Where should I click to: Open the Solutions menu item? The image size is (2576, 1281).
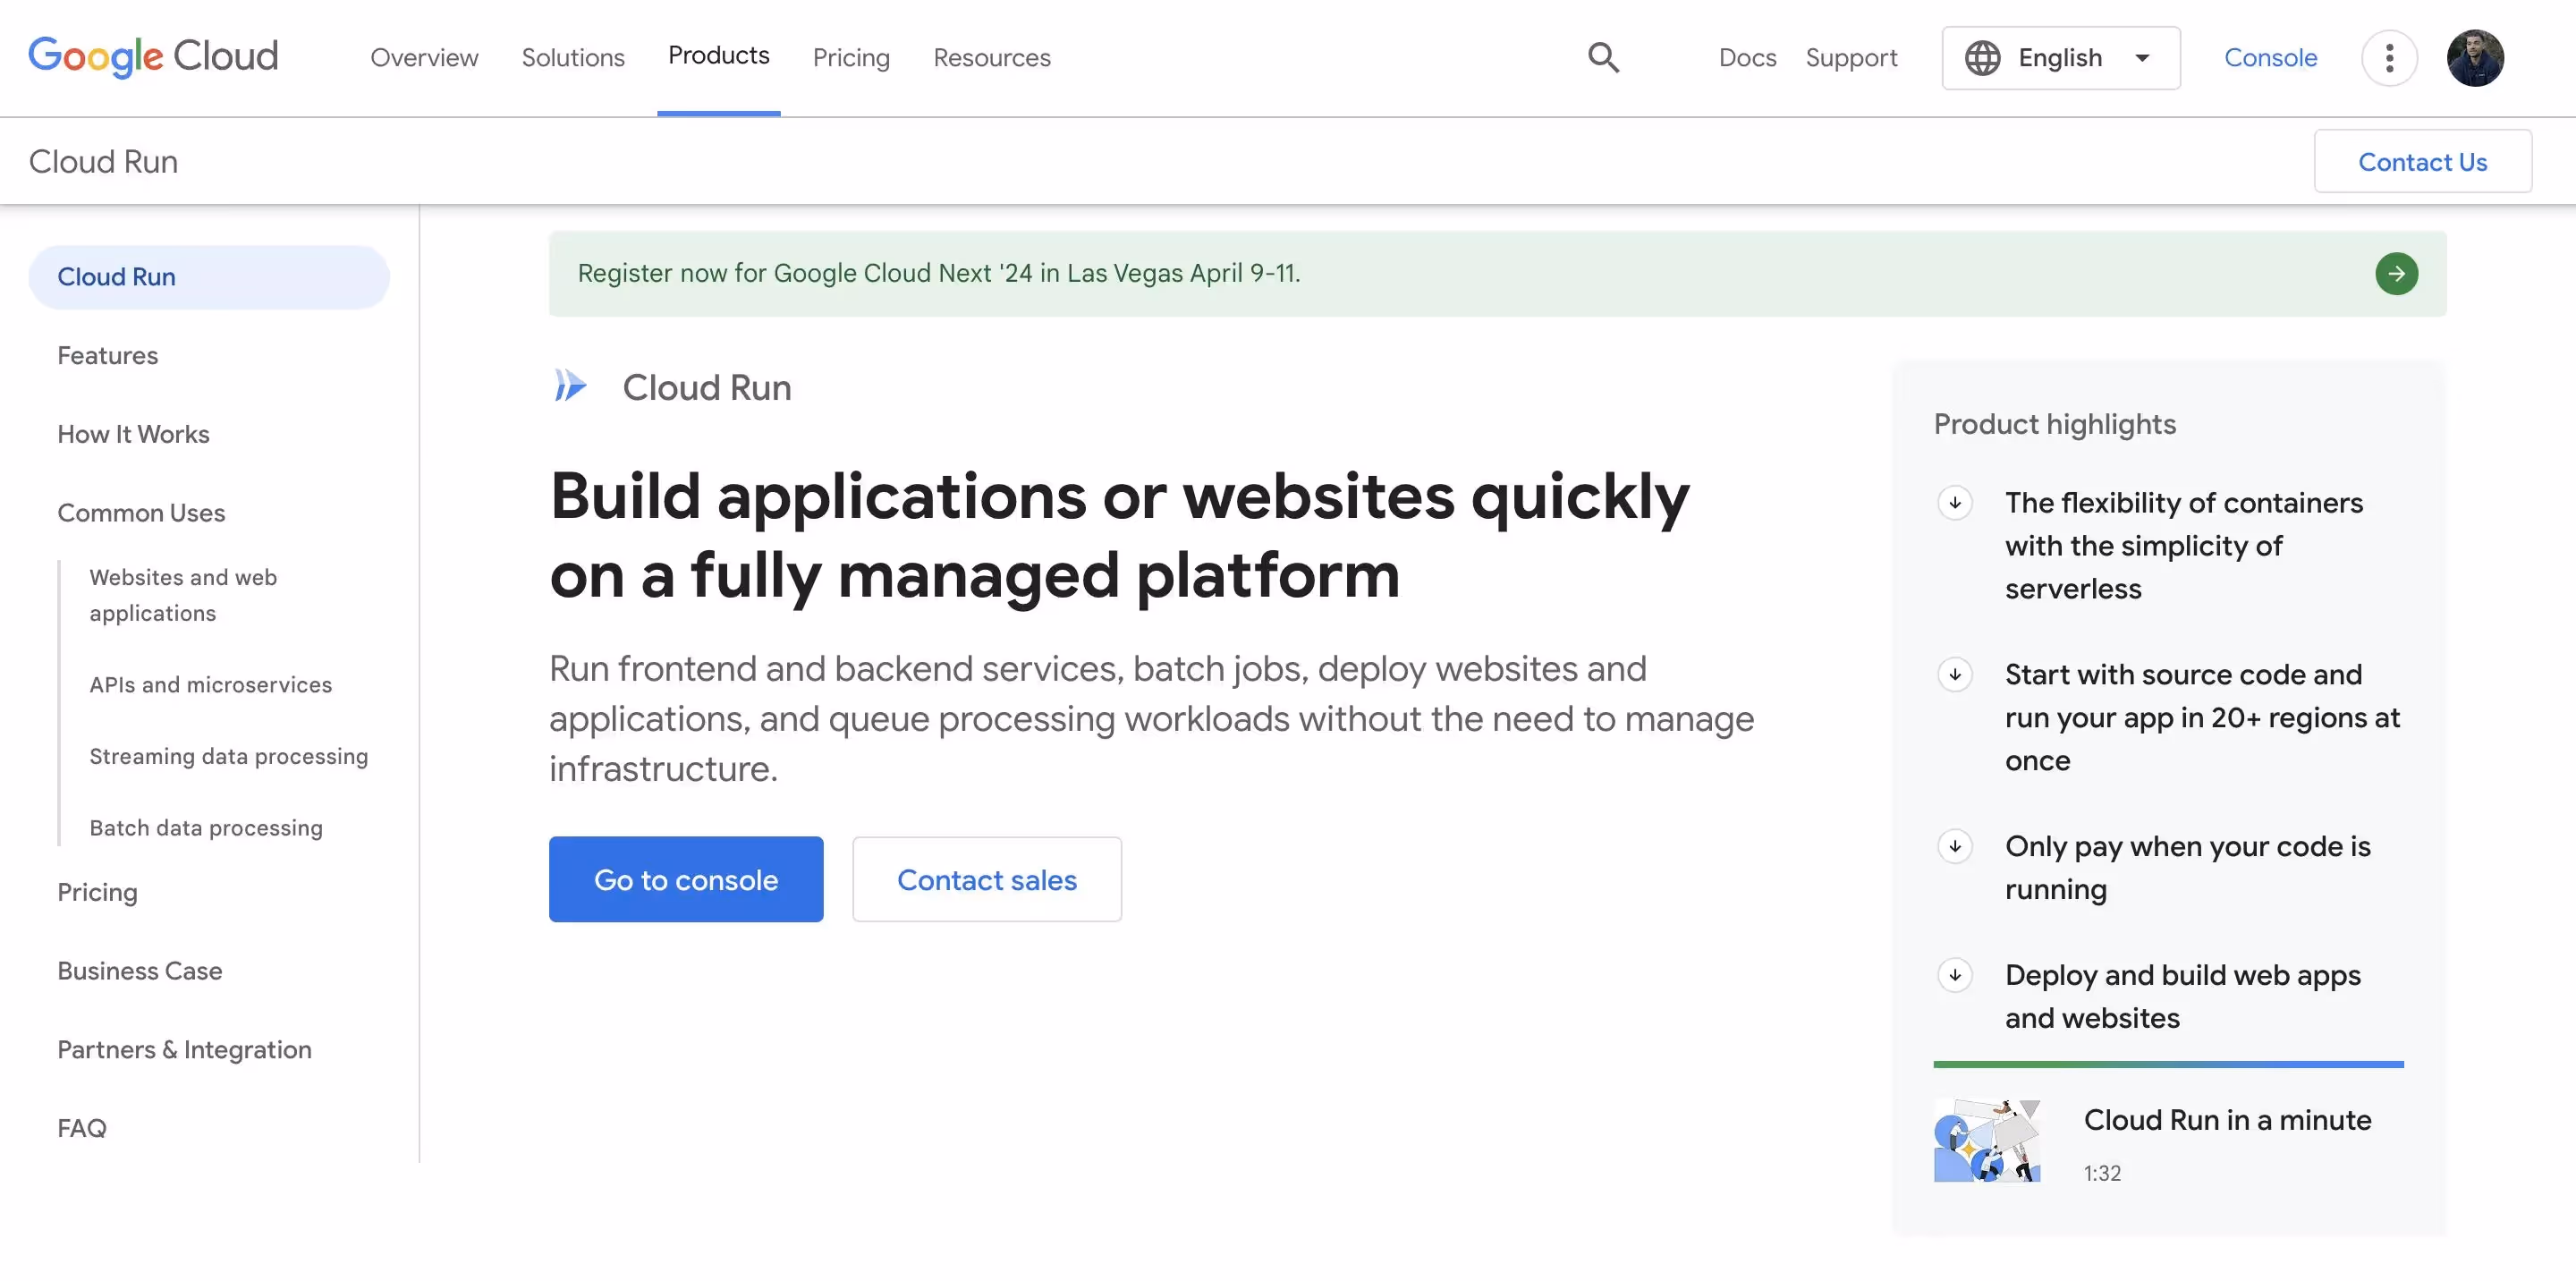[573, 58]
